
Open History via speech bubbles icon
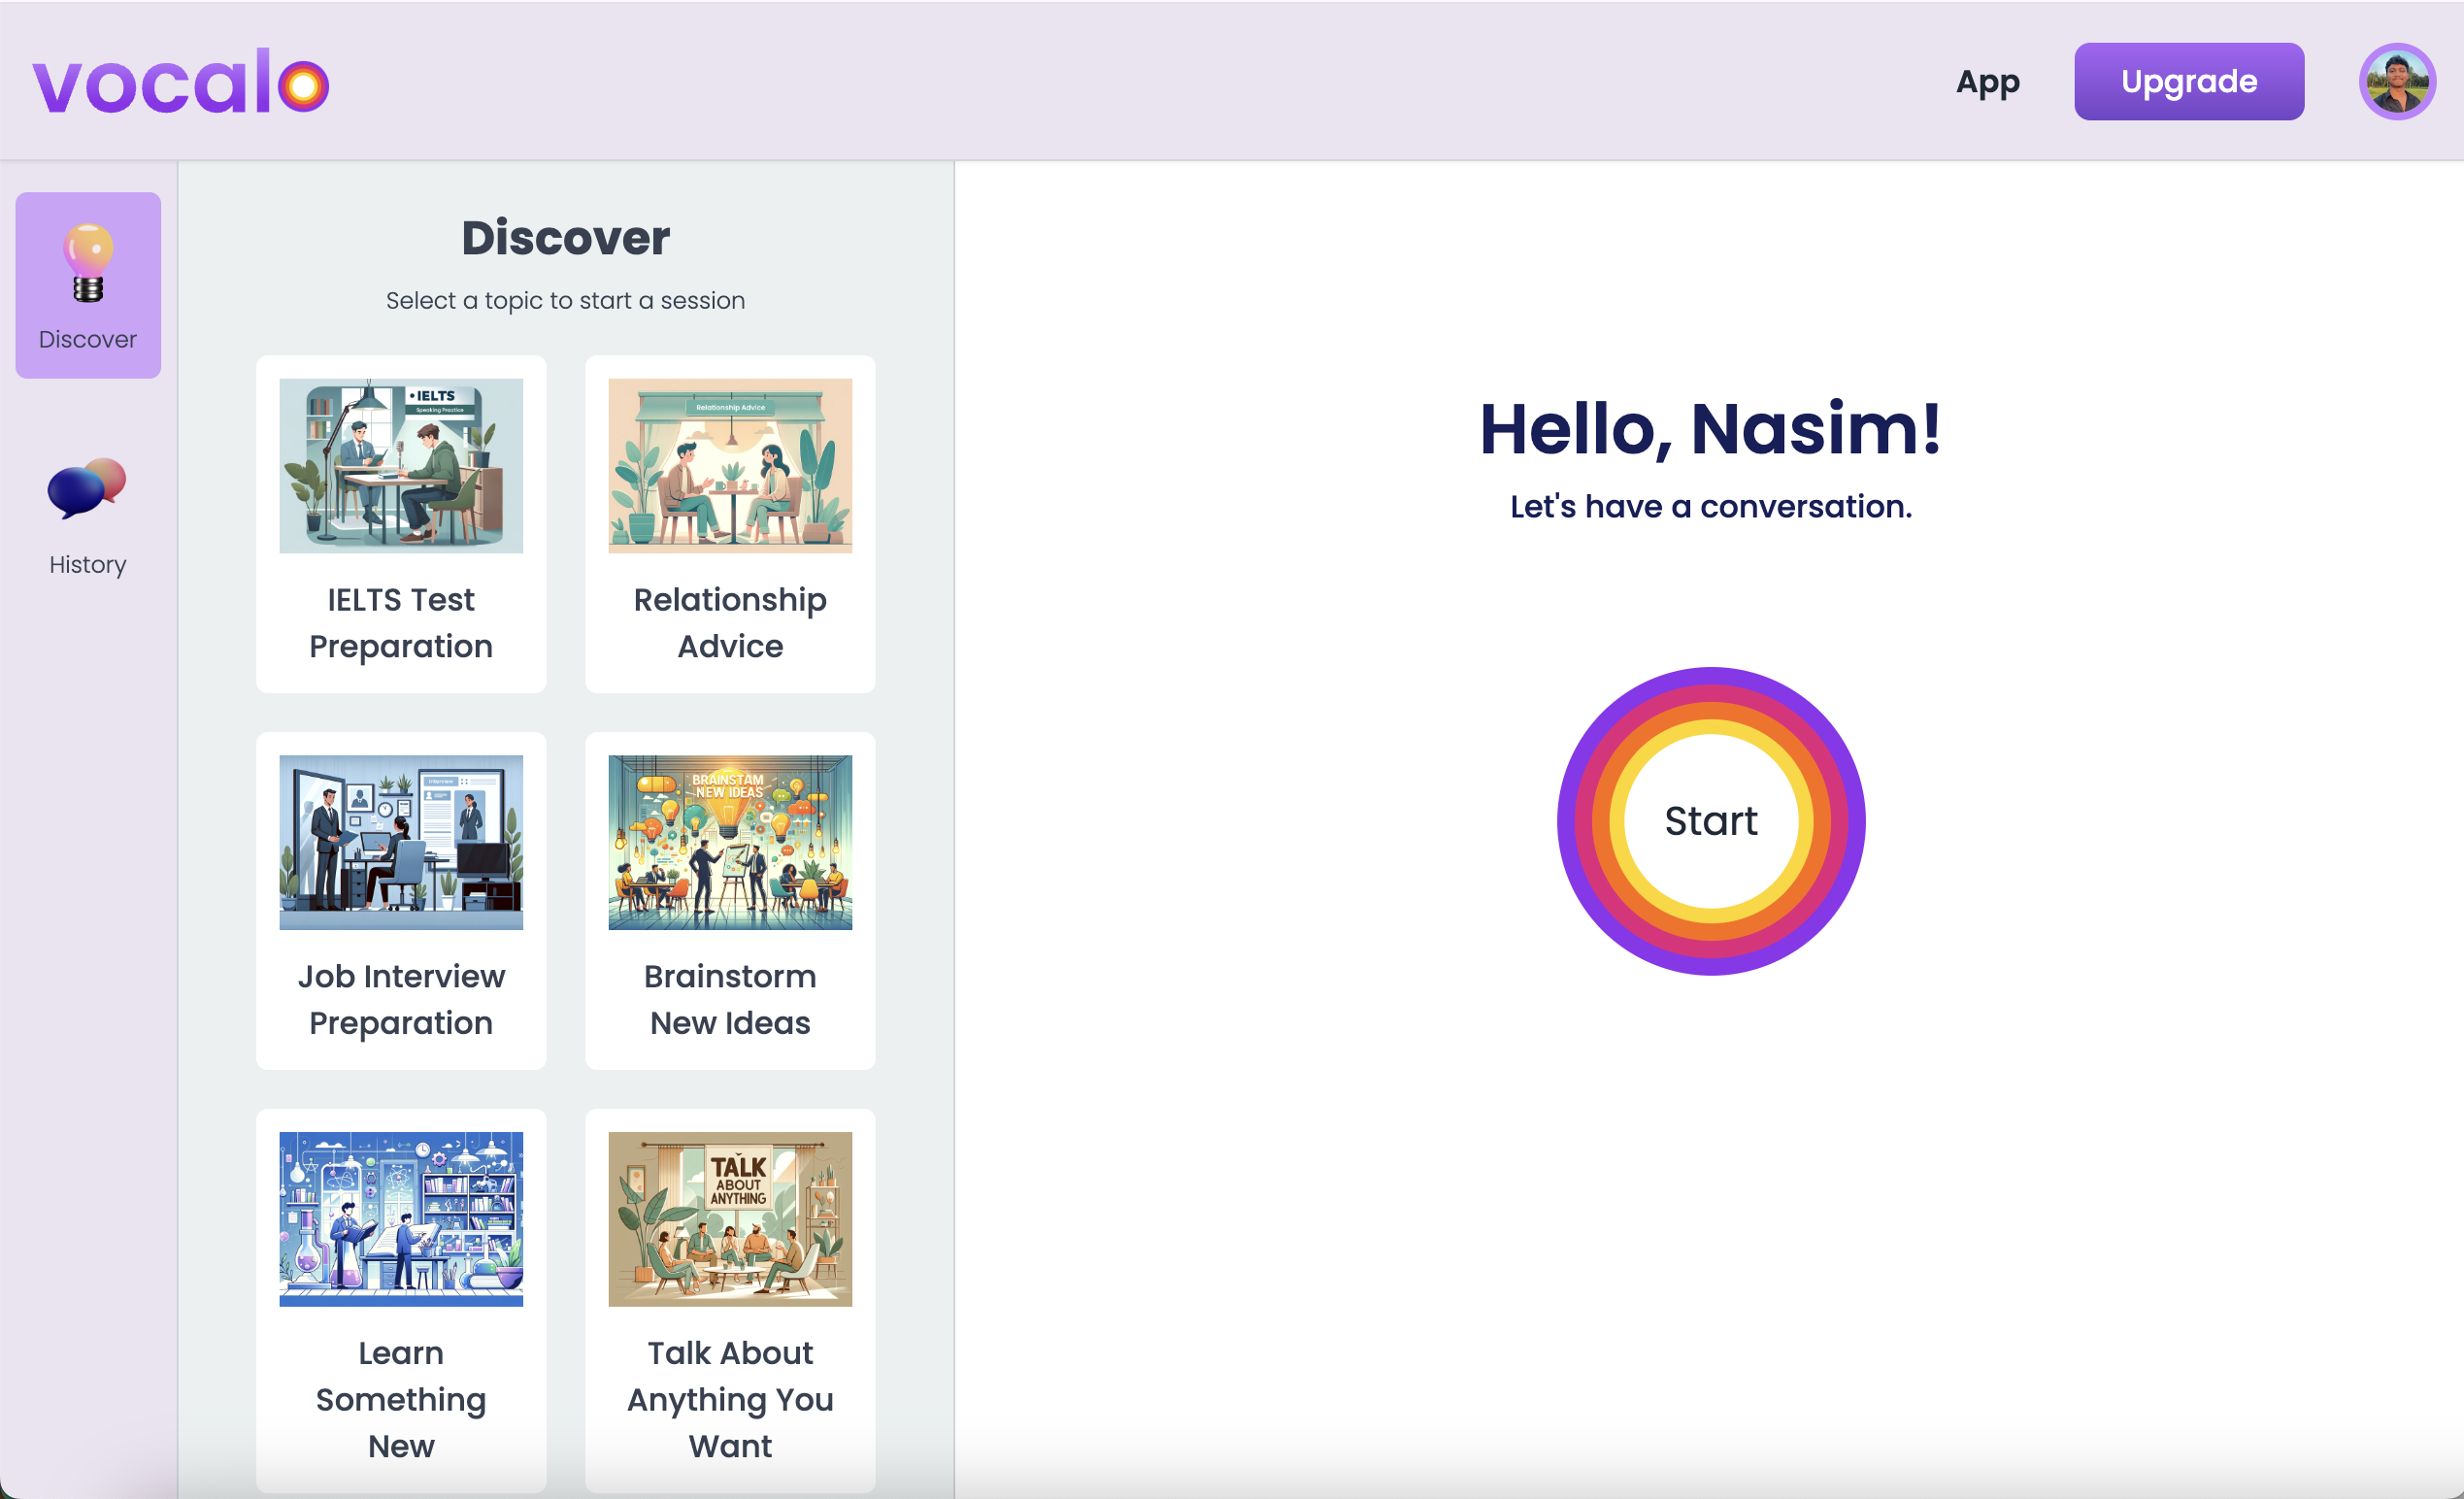pos(87,489)
